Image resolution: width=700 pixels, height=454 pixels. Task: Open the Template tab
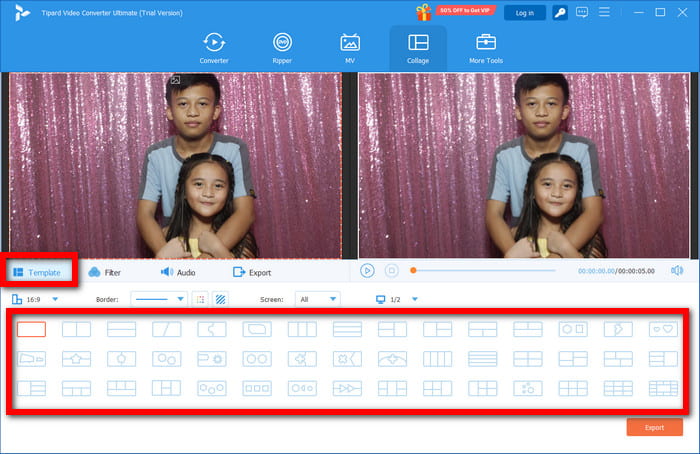point(38,272)
